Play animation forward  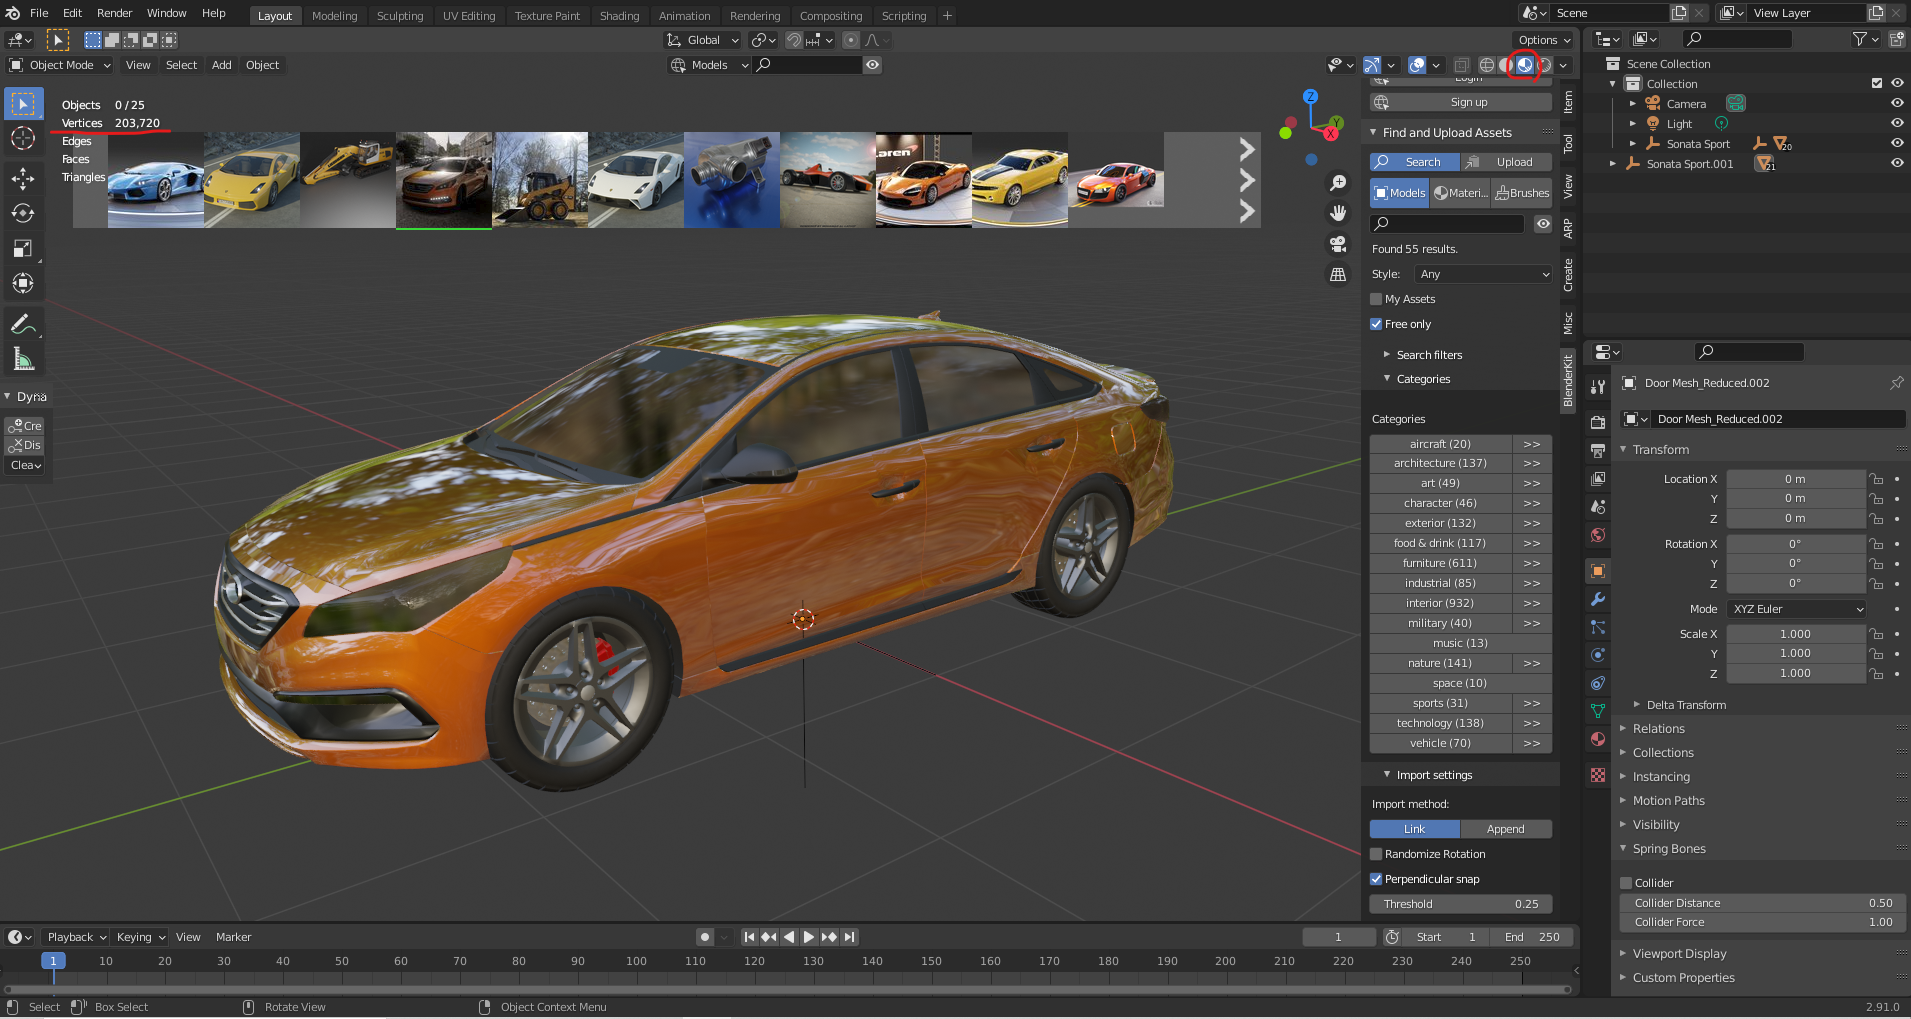click(809, 937)
